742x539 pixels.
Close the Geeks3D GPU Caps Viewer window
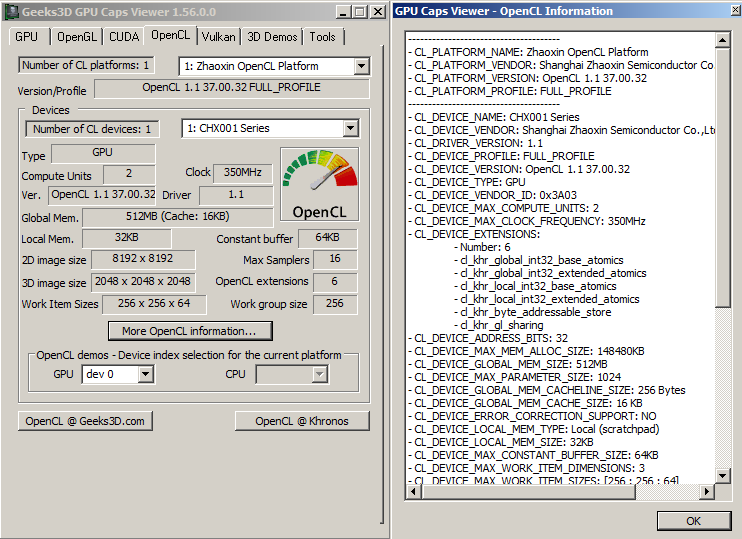coord(378,12)
